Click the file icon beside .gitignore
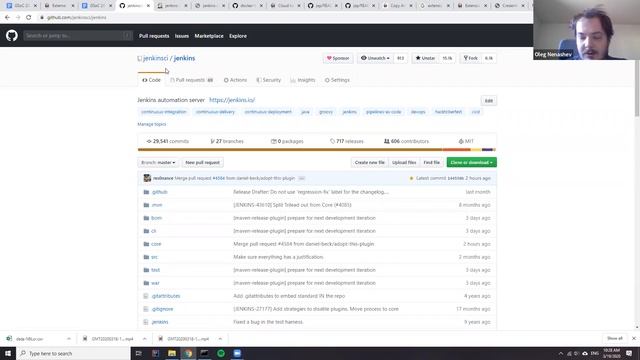The height and width of the screenshot is (360, 640). 146,309
